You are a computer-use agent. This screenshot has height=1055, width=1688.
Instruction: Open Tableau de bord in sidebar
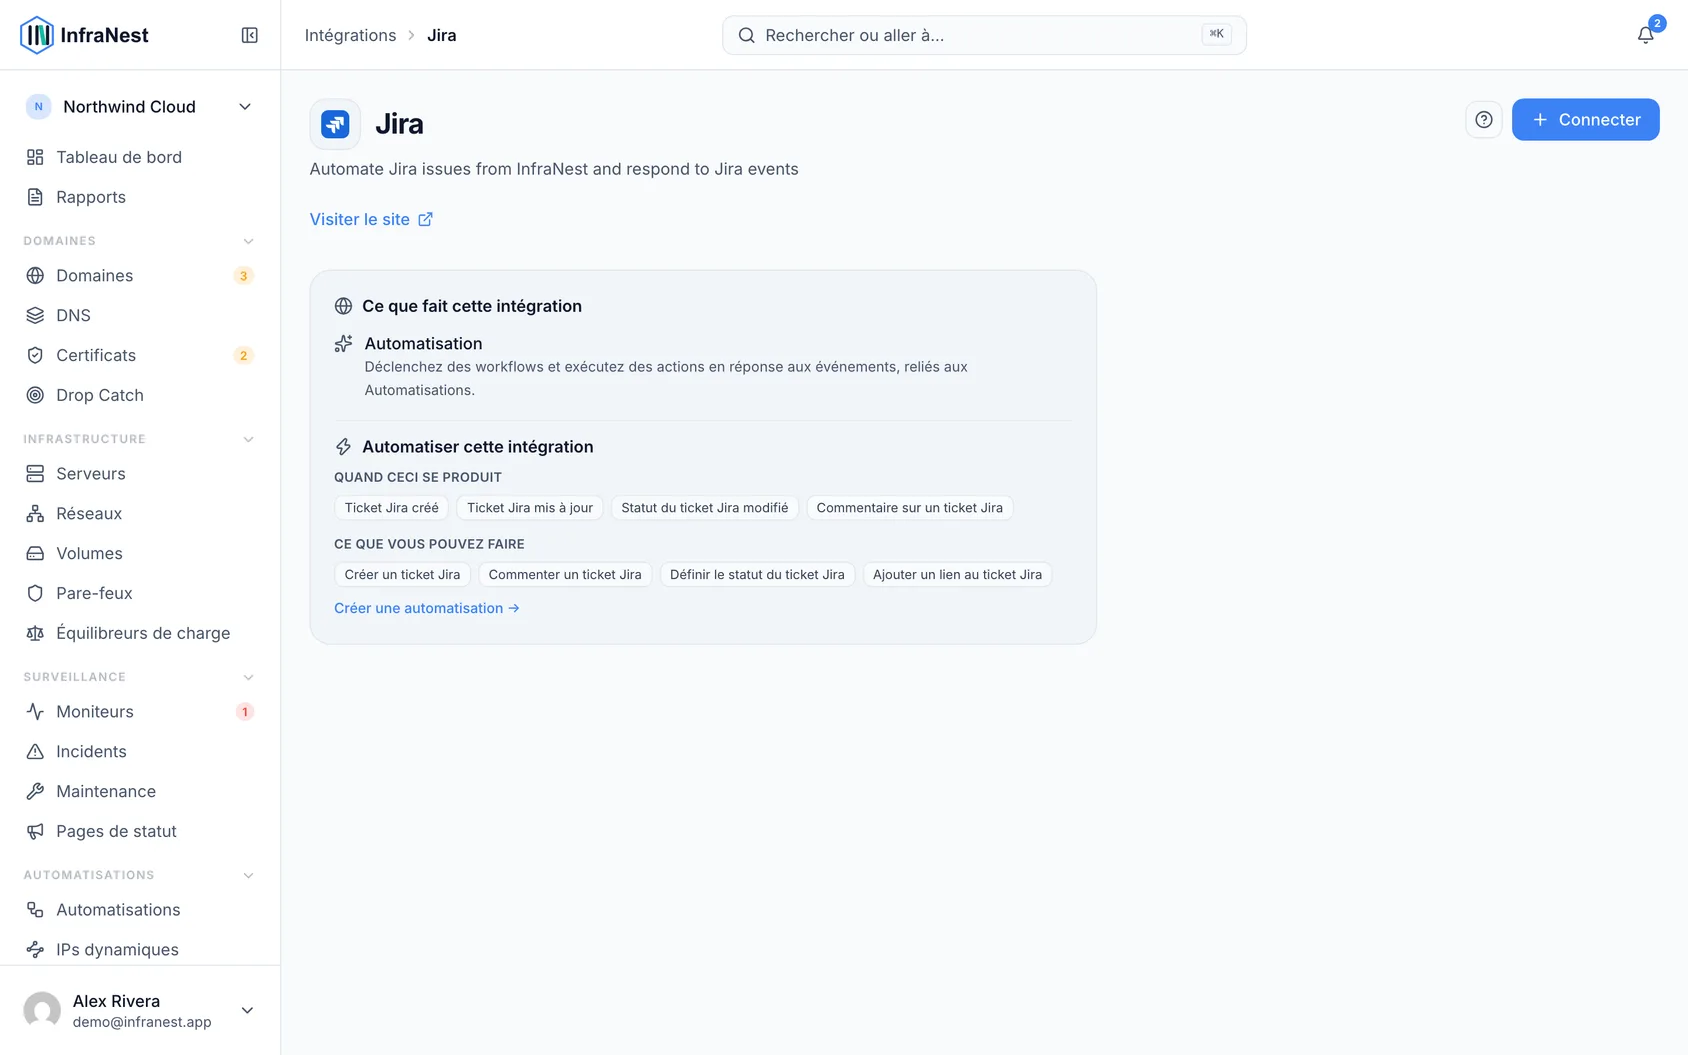click(140, 157)
